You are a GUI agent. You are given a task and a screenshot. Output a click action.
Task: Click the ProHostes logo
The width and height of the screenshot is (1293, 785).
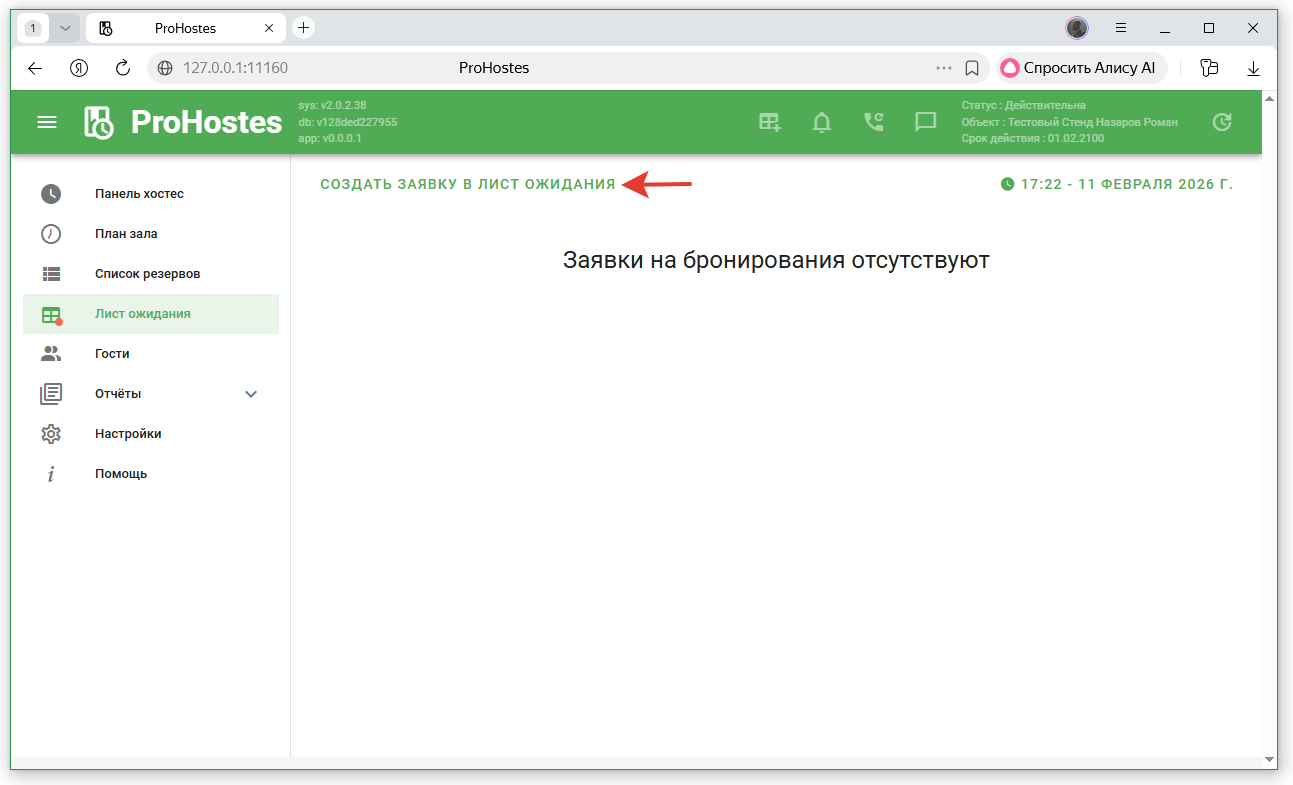(183, 122)
